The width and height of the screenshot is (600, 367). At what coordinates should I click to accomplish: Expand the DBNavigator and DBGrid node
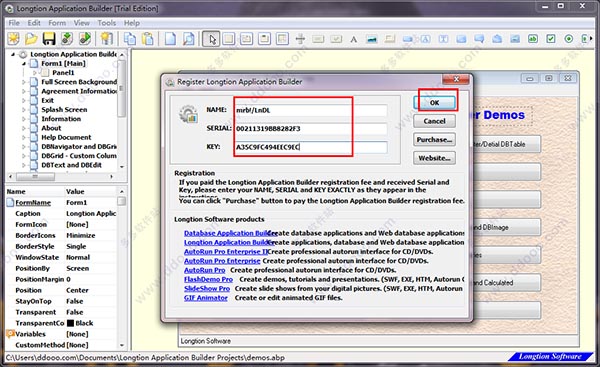pyautogui.click(x=24, y=147)
